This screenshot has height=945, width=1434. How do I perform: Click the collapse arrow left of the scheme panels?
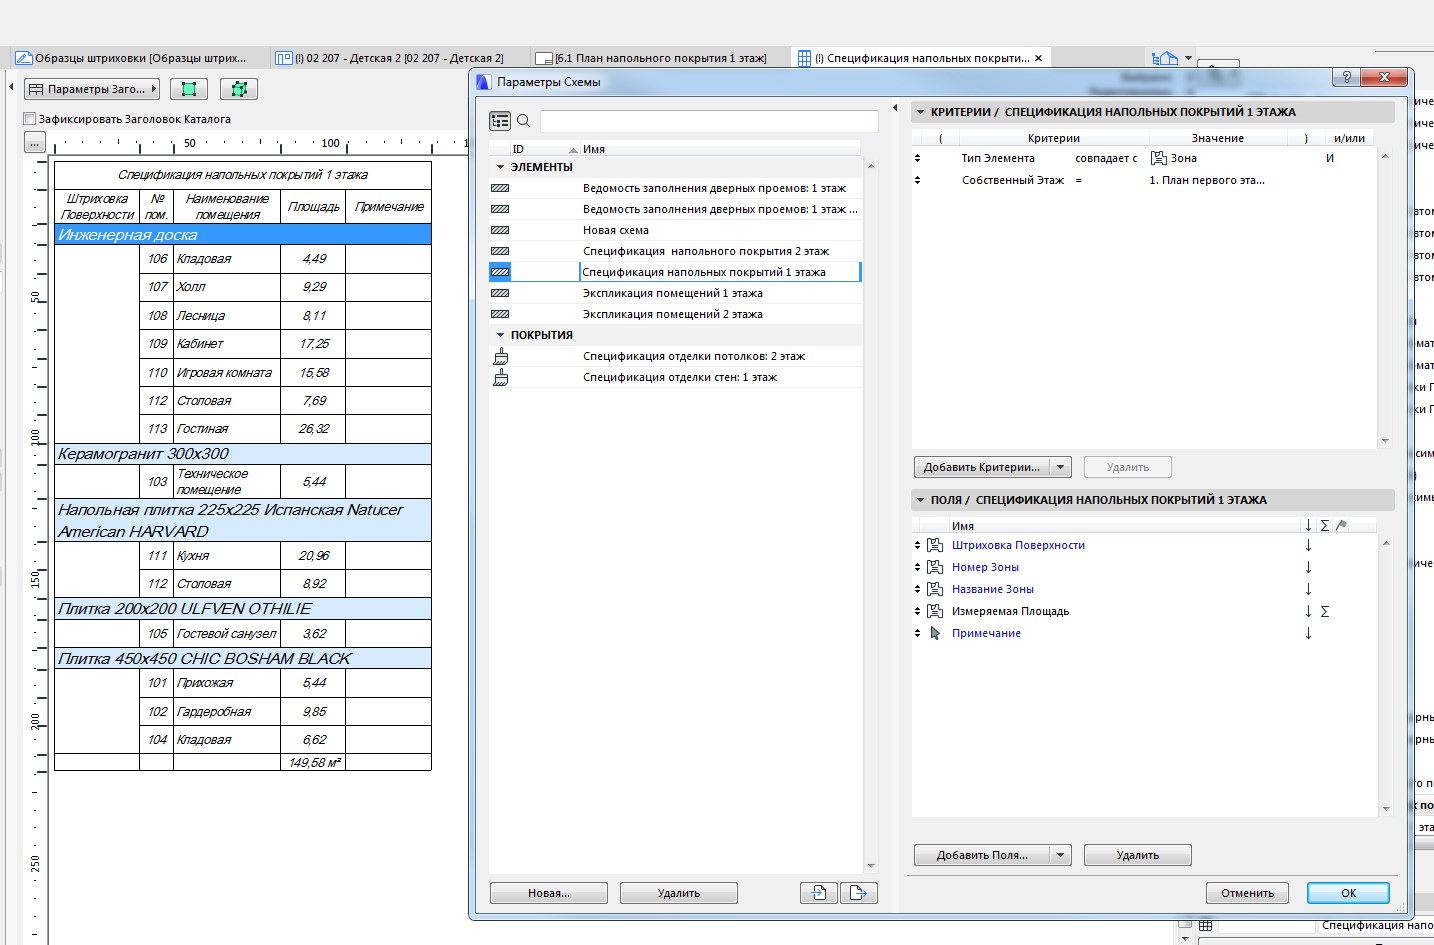tap(895, 108)
